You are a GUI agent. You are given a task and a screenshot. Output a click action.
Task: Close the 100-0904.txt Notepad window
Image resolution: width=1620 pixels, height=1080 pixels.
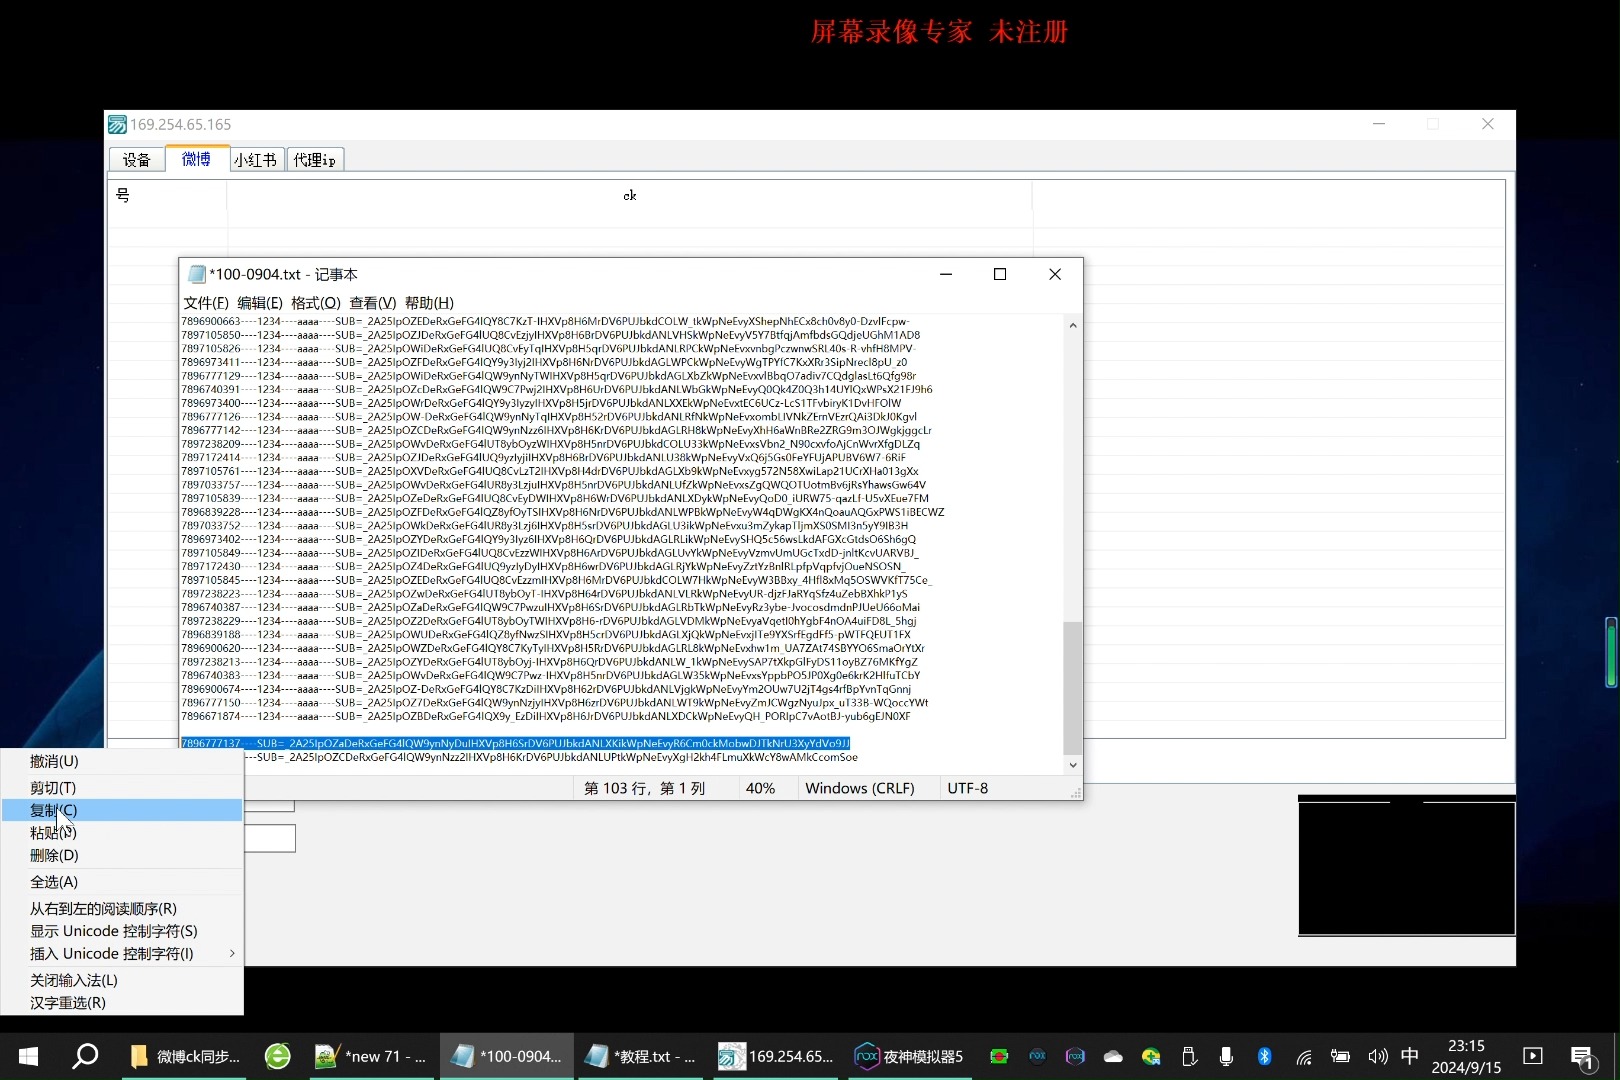(x=1055, y=274)
